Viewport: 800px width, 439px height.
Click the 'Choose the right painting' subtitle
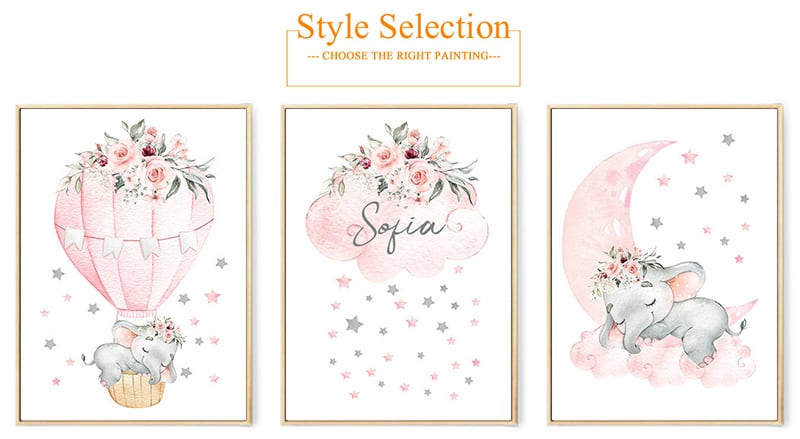(x=404, y=56)
